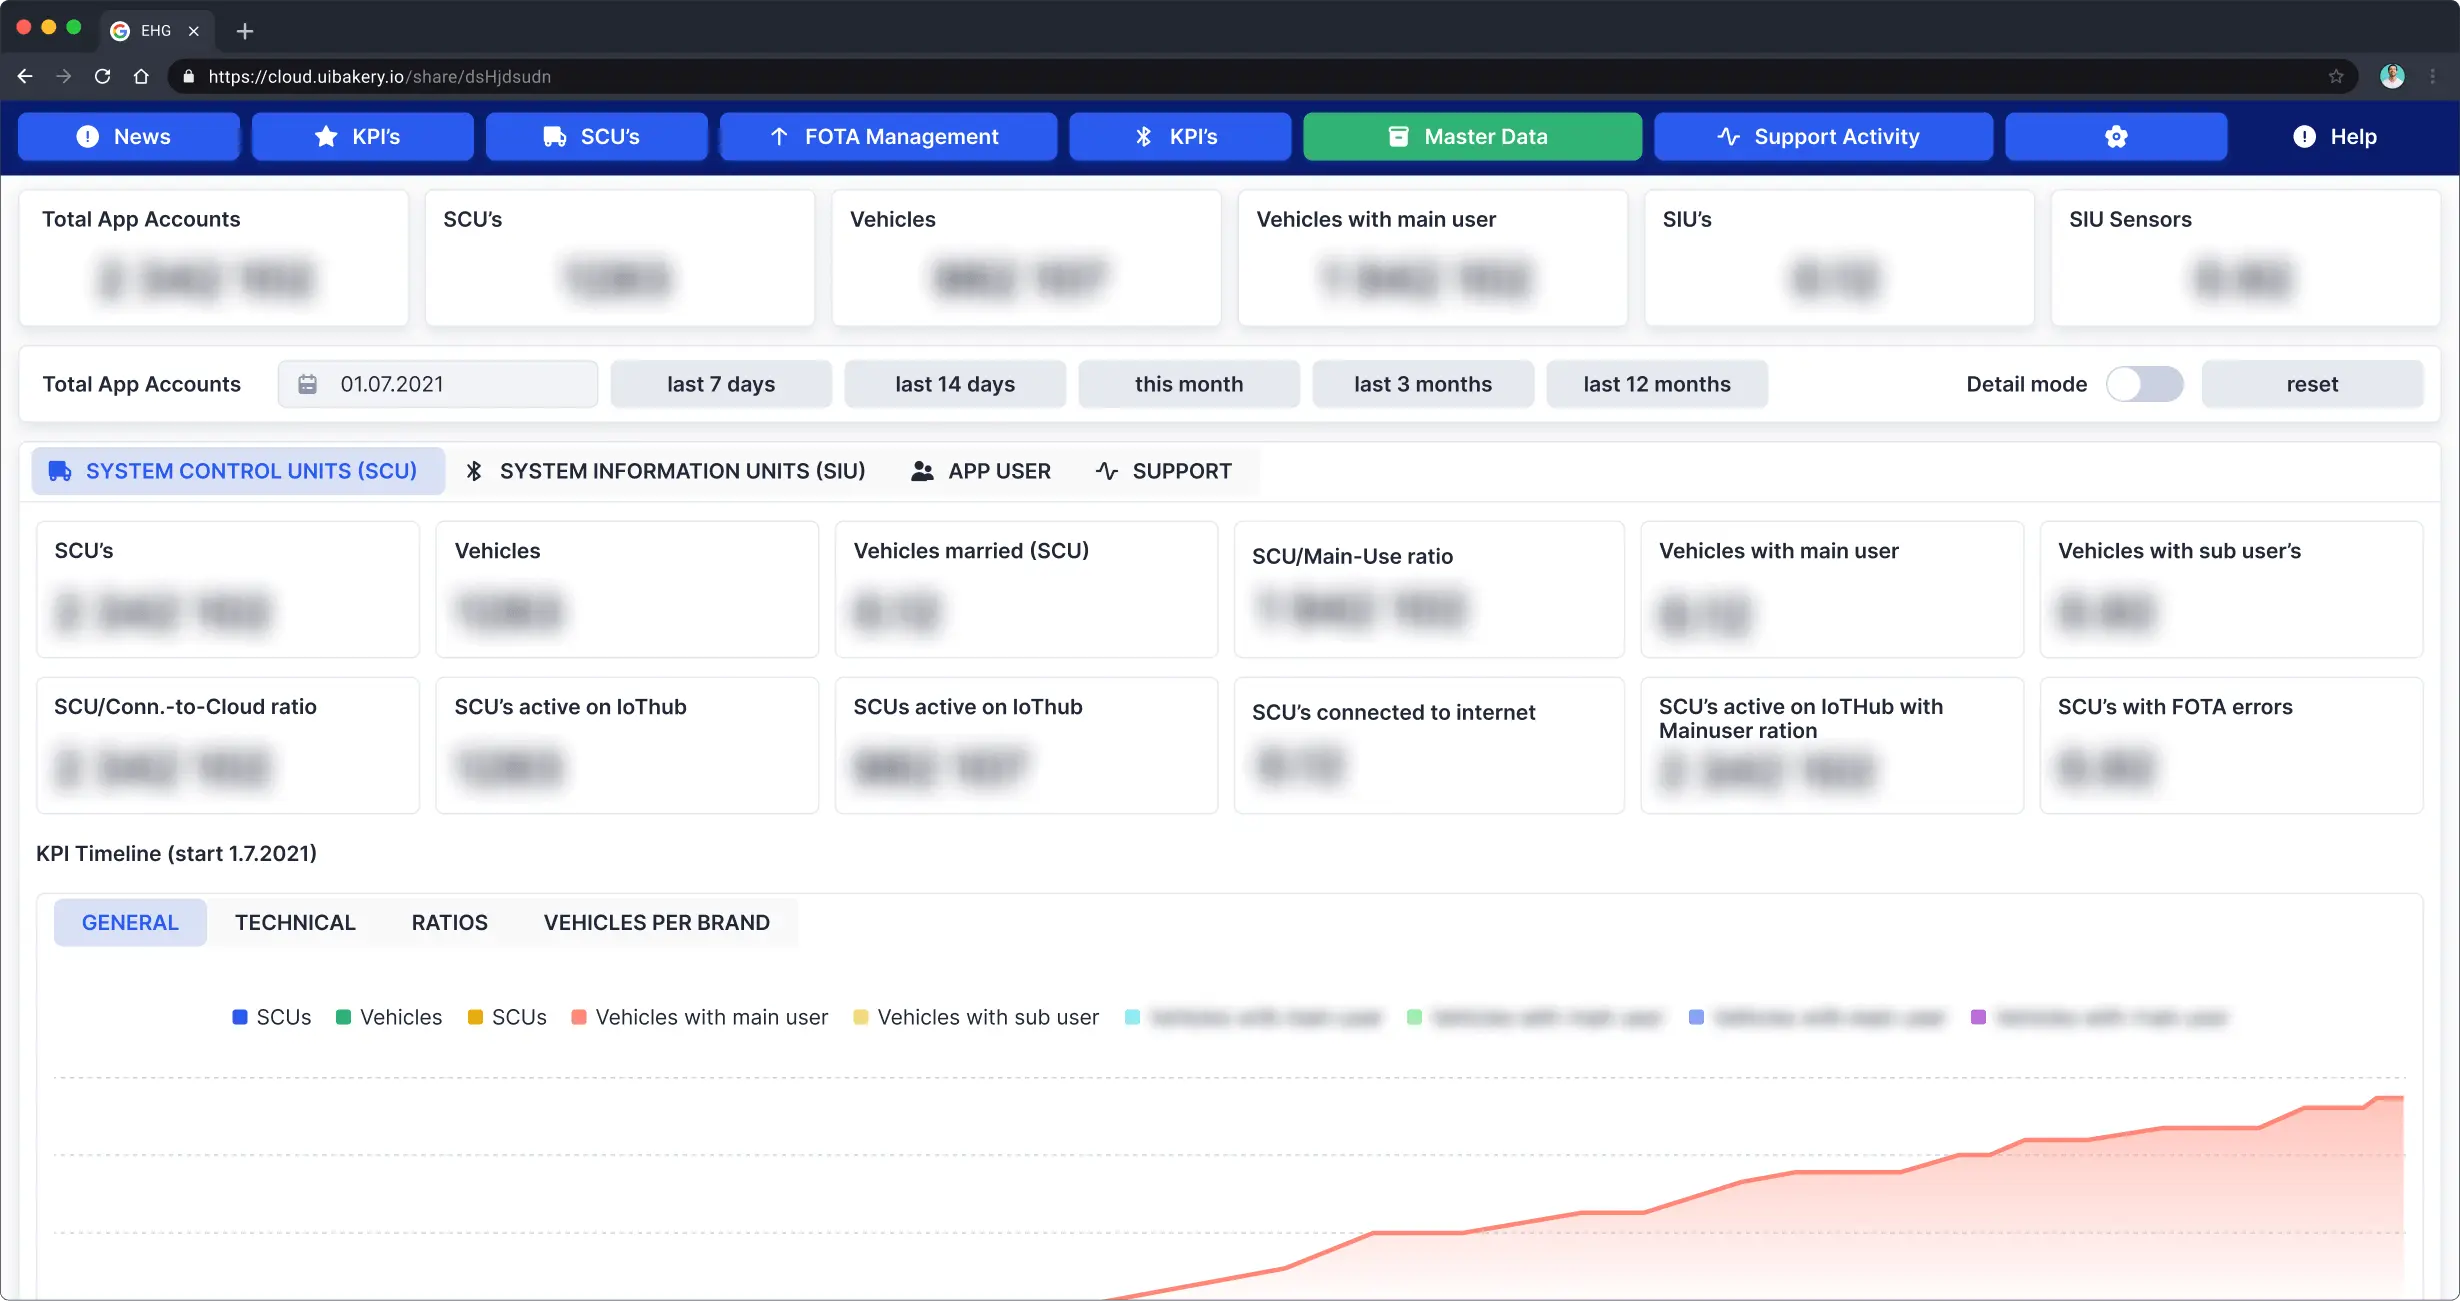Go forward using browser forward arrow
Viewport: 2460px width, 1301px height.
coord(64,76)
